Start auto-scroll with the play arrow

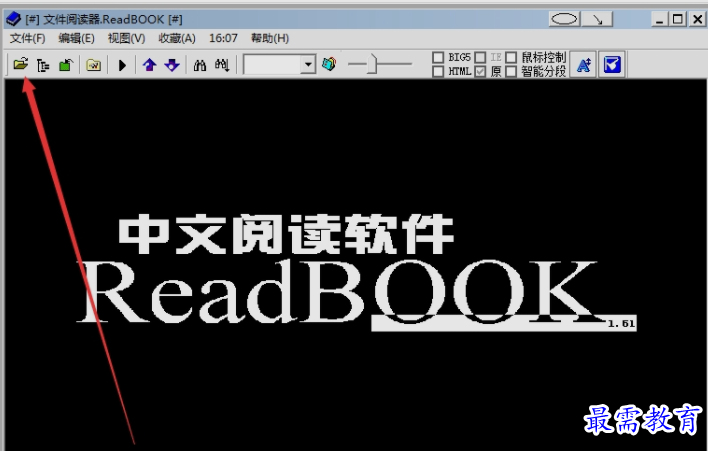pyautogui.click(x=122, y=65)
